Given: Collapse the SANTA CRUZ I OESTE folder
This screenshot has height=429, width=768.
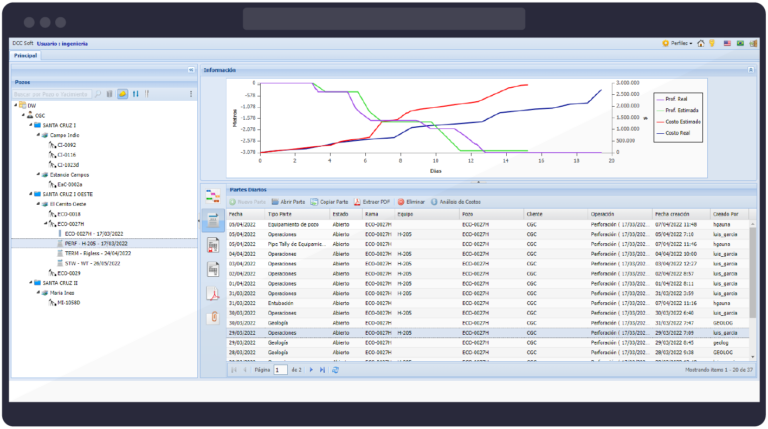Looking at the screenshot, I should point(30,194).
